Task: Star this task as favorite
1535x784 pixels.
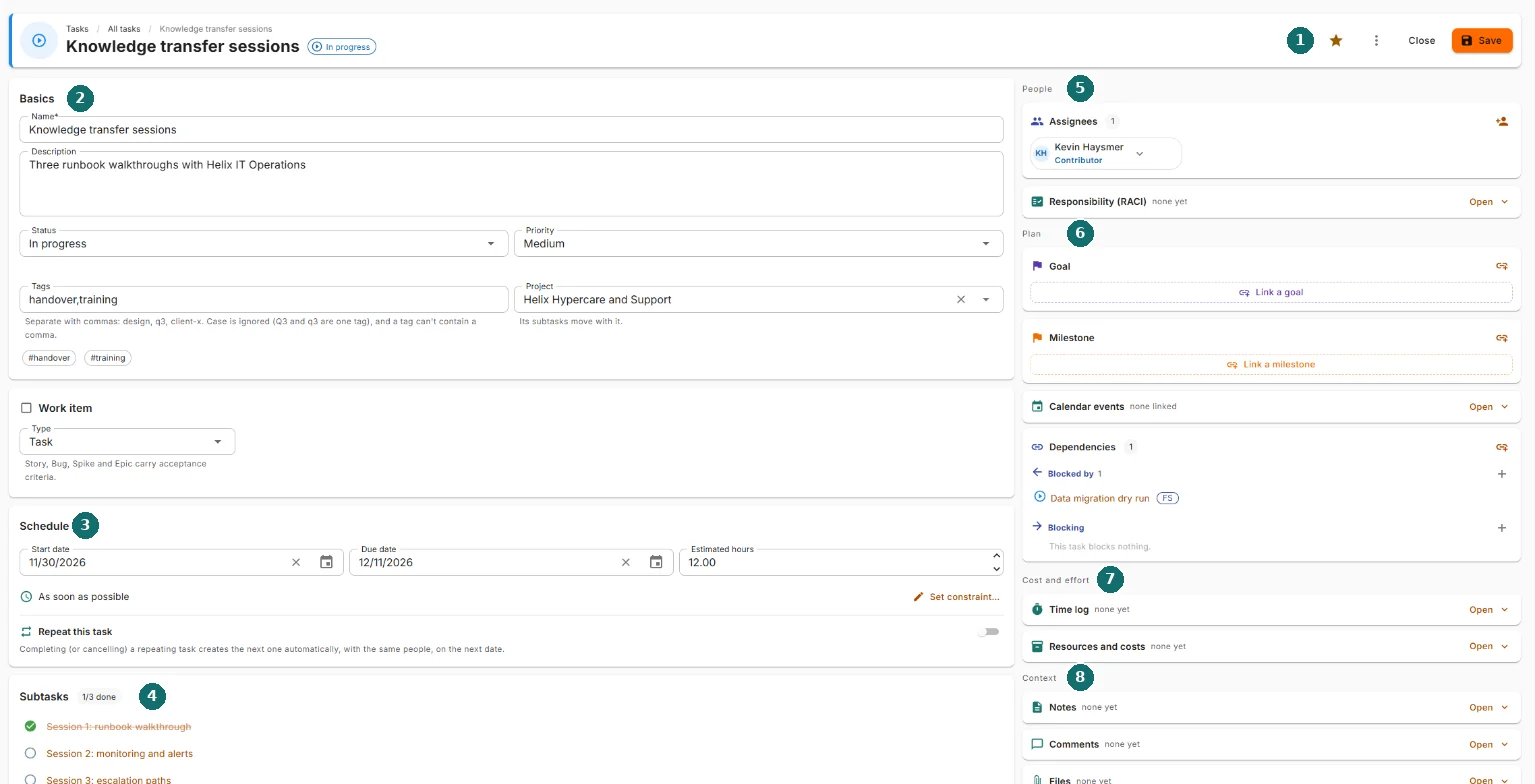Action: pos(1336,41)
